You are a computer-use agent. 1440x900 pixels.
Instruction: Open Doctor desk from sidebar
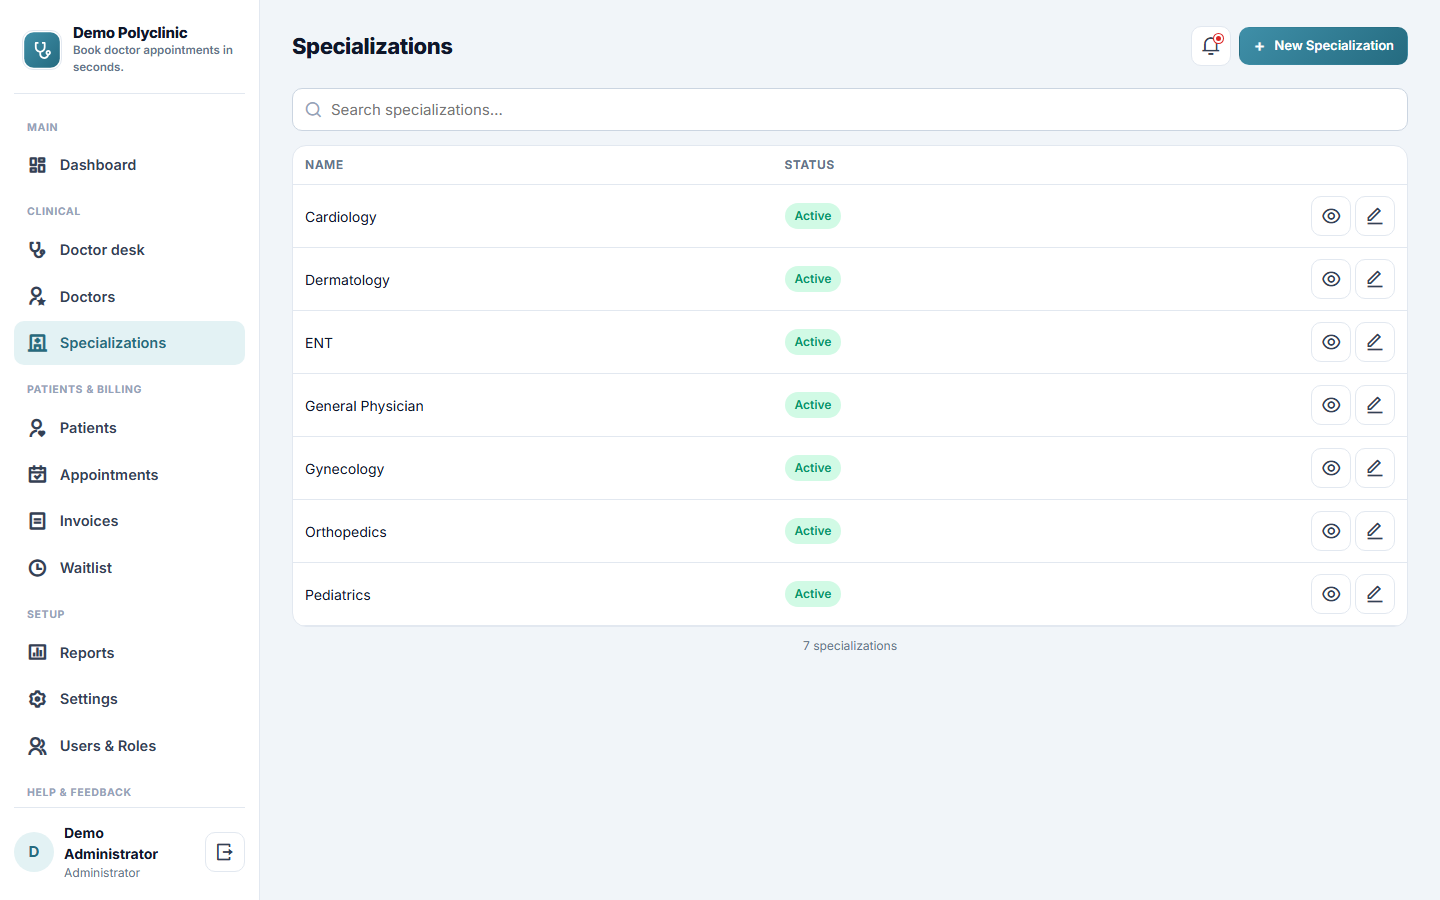(x=129, y=250)
